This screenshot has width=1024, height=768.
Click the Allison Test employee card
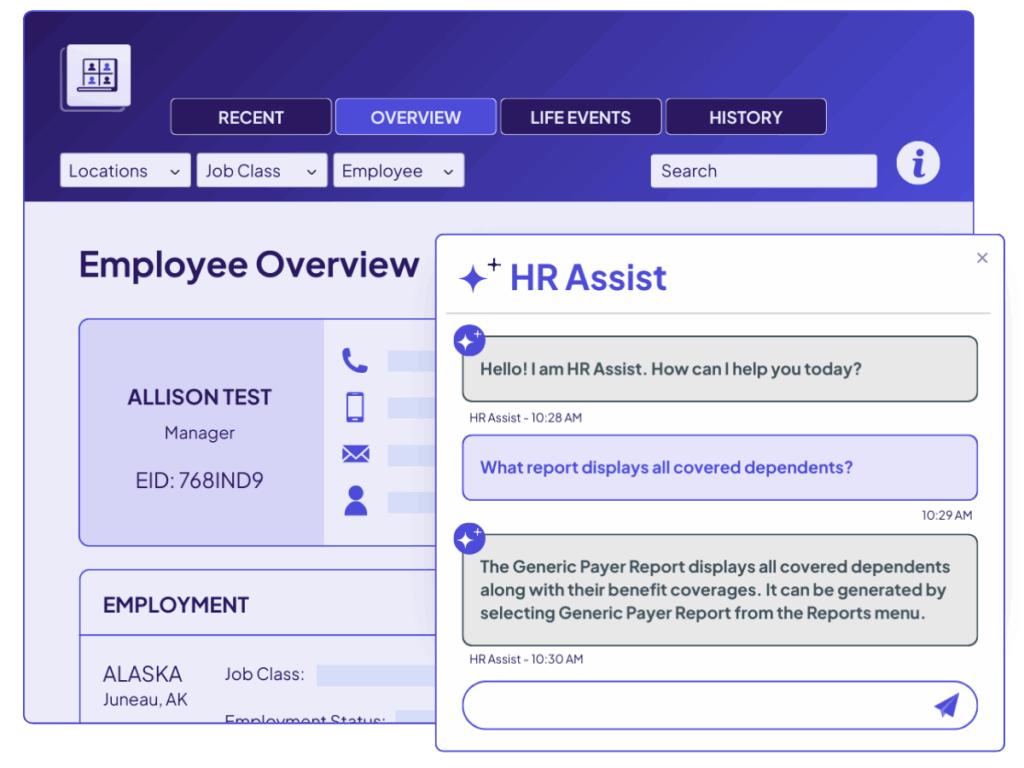point(200,432)
